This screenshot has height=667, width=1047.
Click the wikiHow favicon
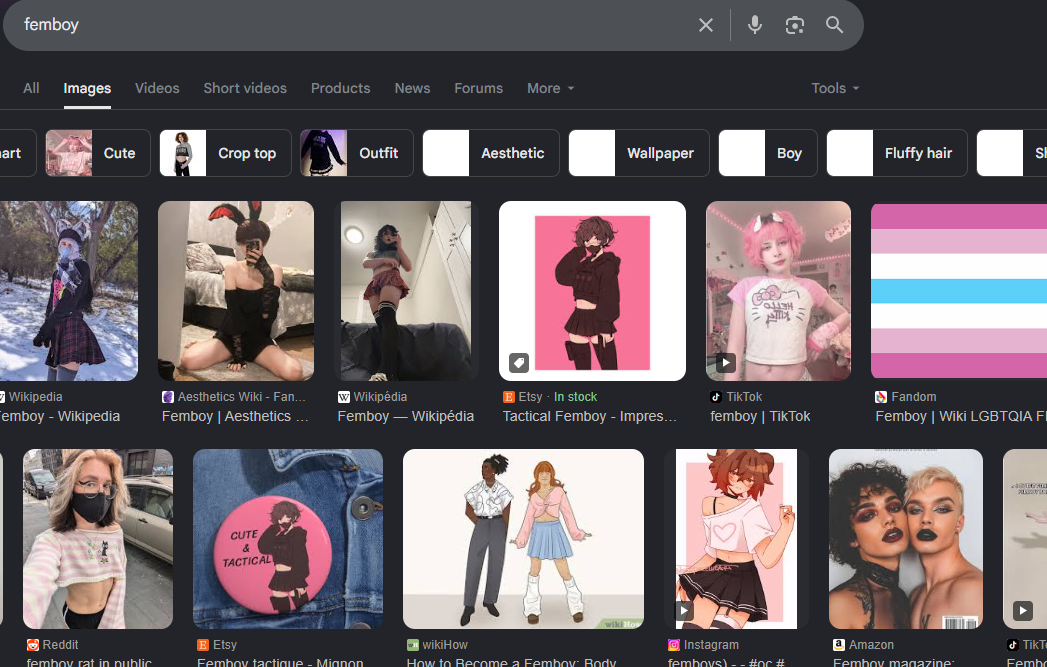click(413, 645)
